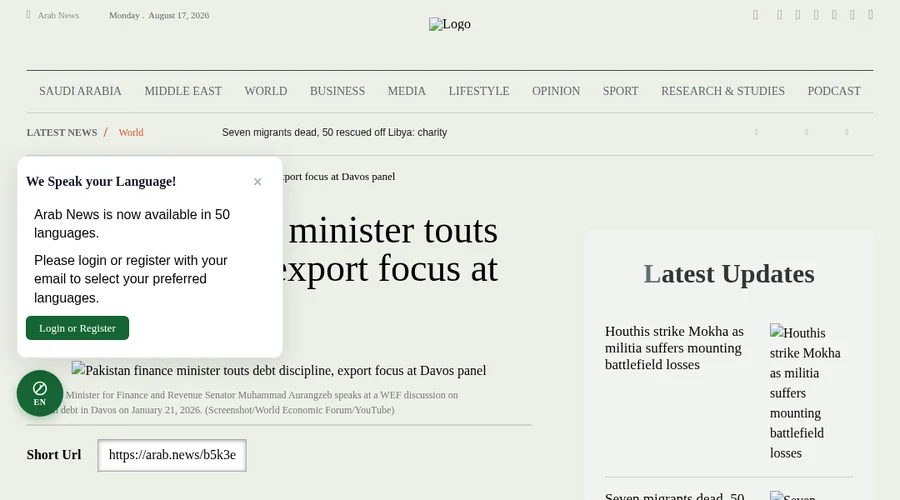The width and height of the screenshot is (900, 500).
Task: Click the Pakistan finance minister article image
Action: [279, 370]
